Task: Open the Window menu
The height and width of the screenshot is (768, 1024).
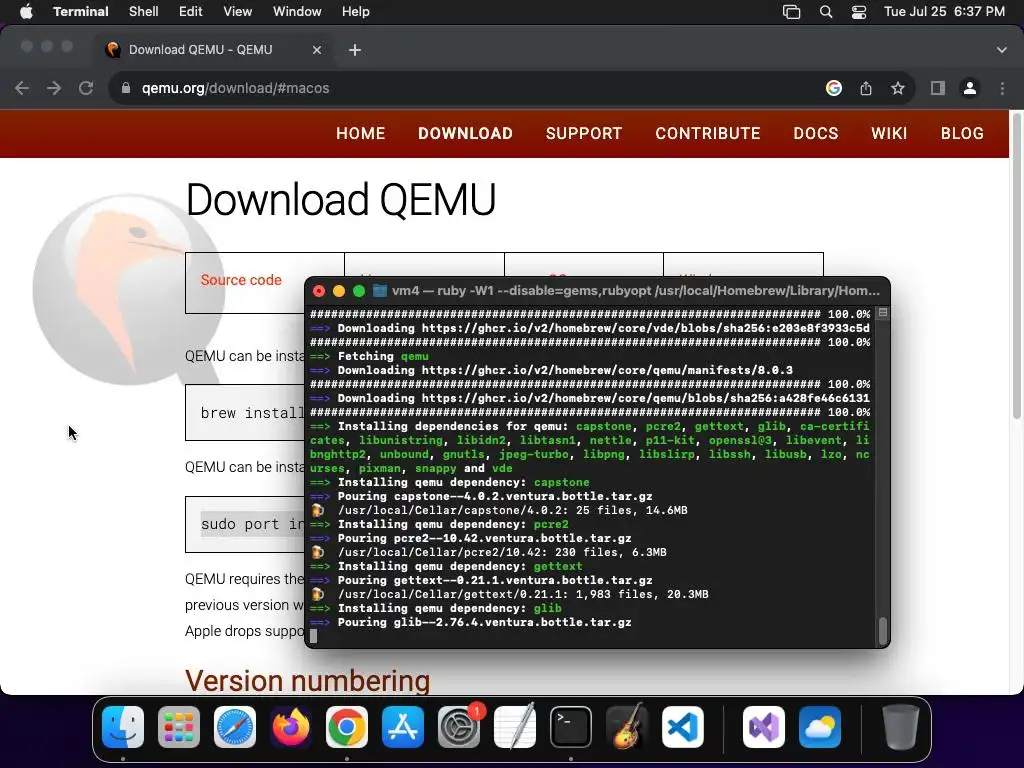Action: 297,12
